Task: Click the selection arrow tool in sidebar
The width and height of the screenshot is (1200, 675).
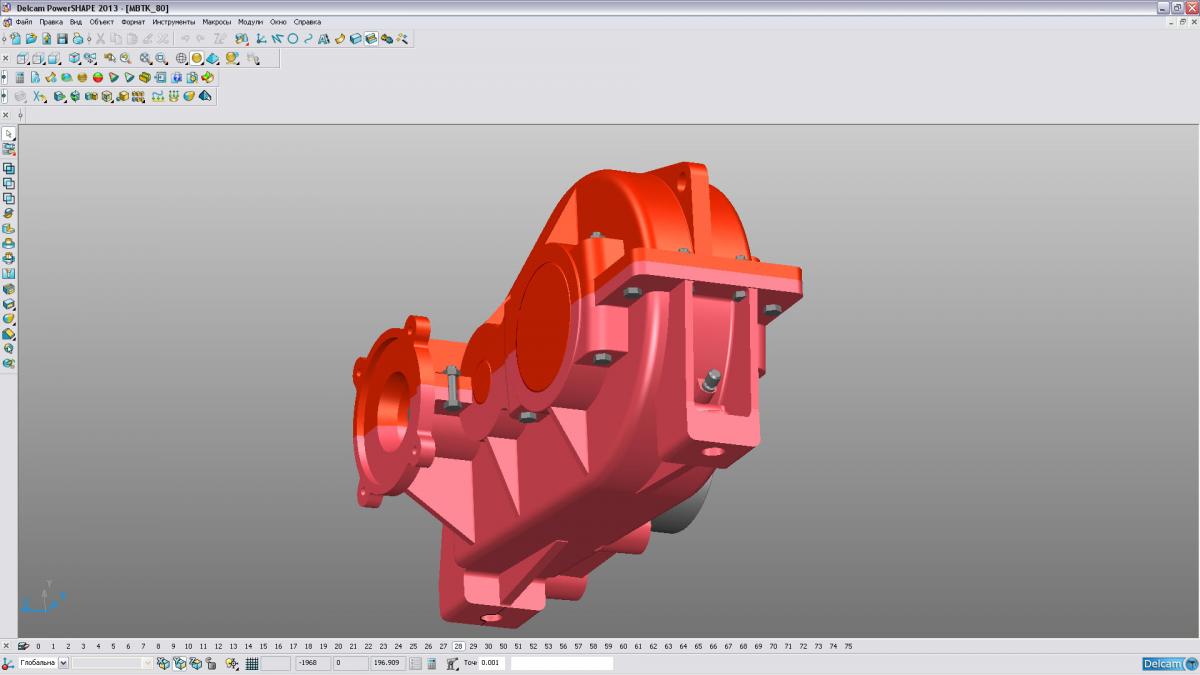Action: 9,133
